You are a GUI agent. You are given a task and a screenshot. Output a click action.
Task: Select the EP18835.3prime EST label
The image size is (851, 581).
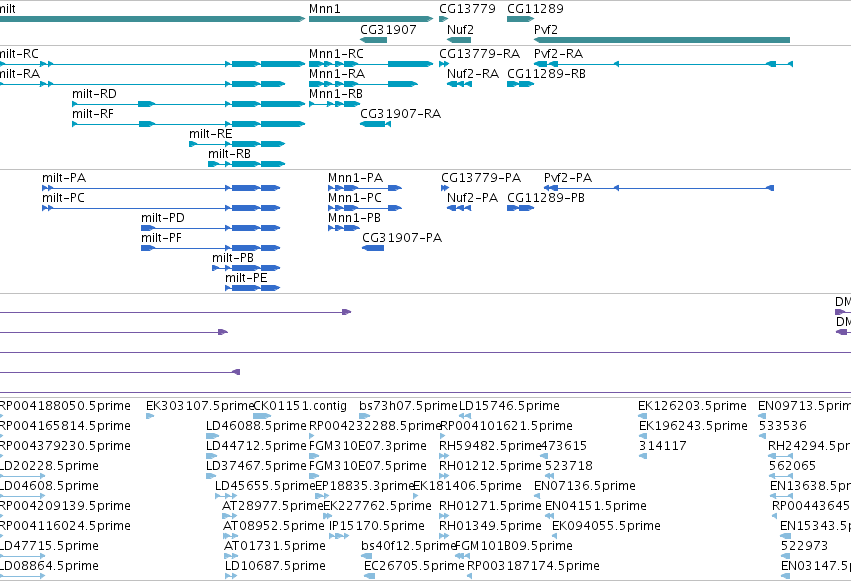[365, 486]
